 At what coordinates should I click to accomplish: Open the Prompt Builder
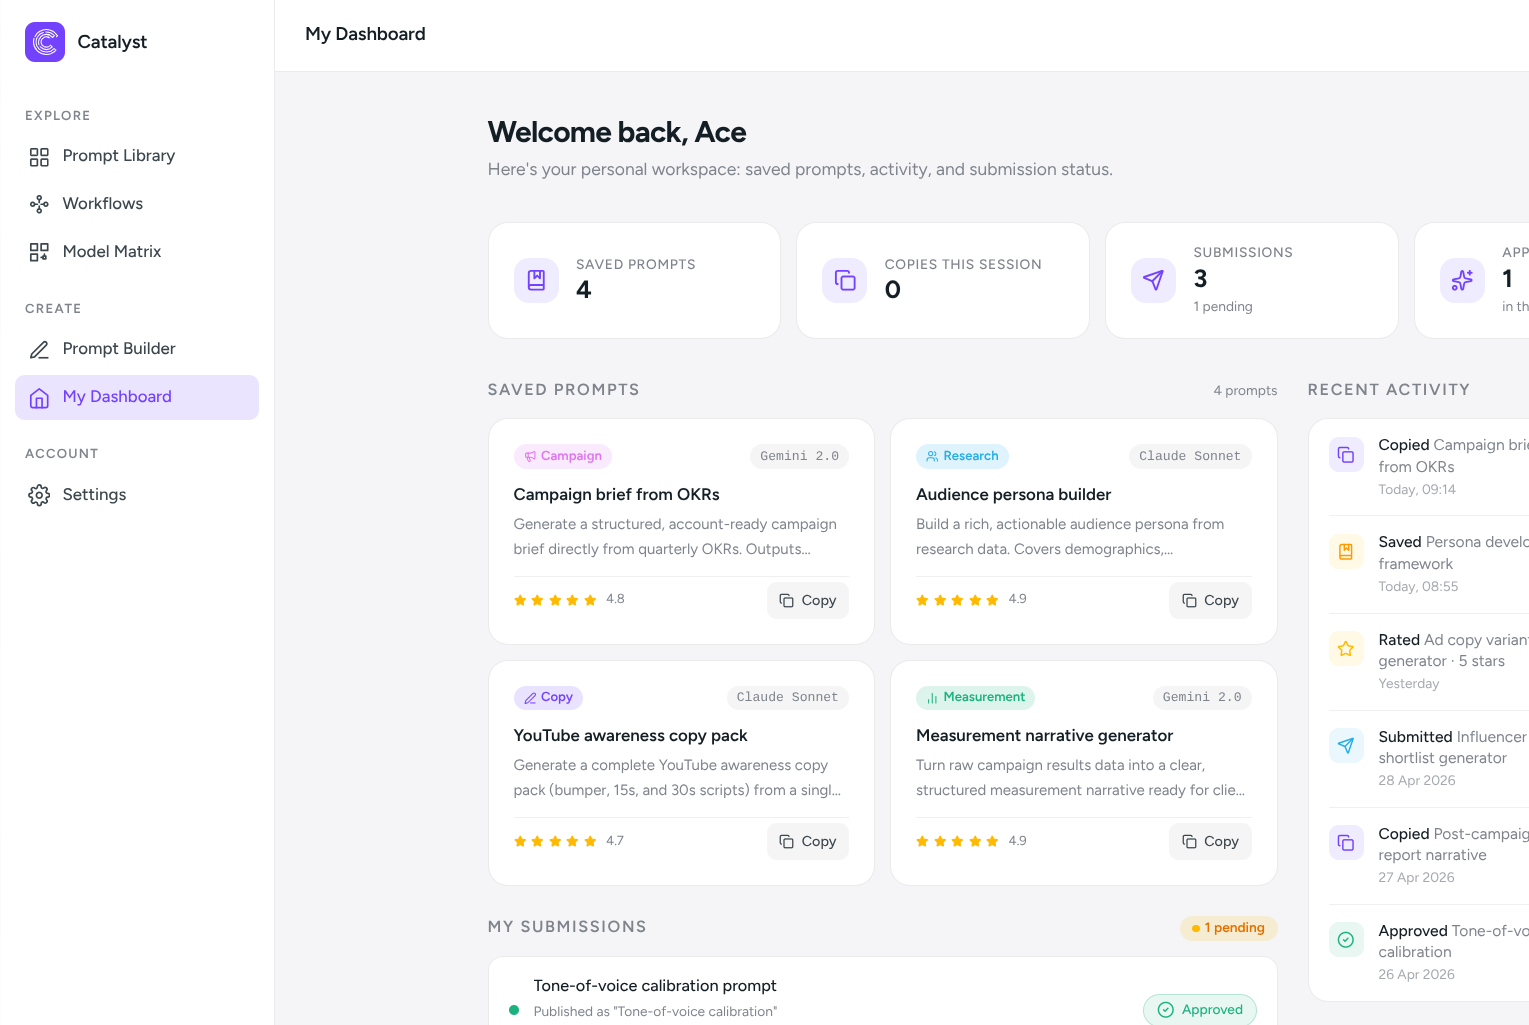137,349
